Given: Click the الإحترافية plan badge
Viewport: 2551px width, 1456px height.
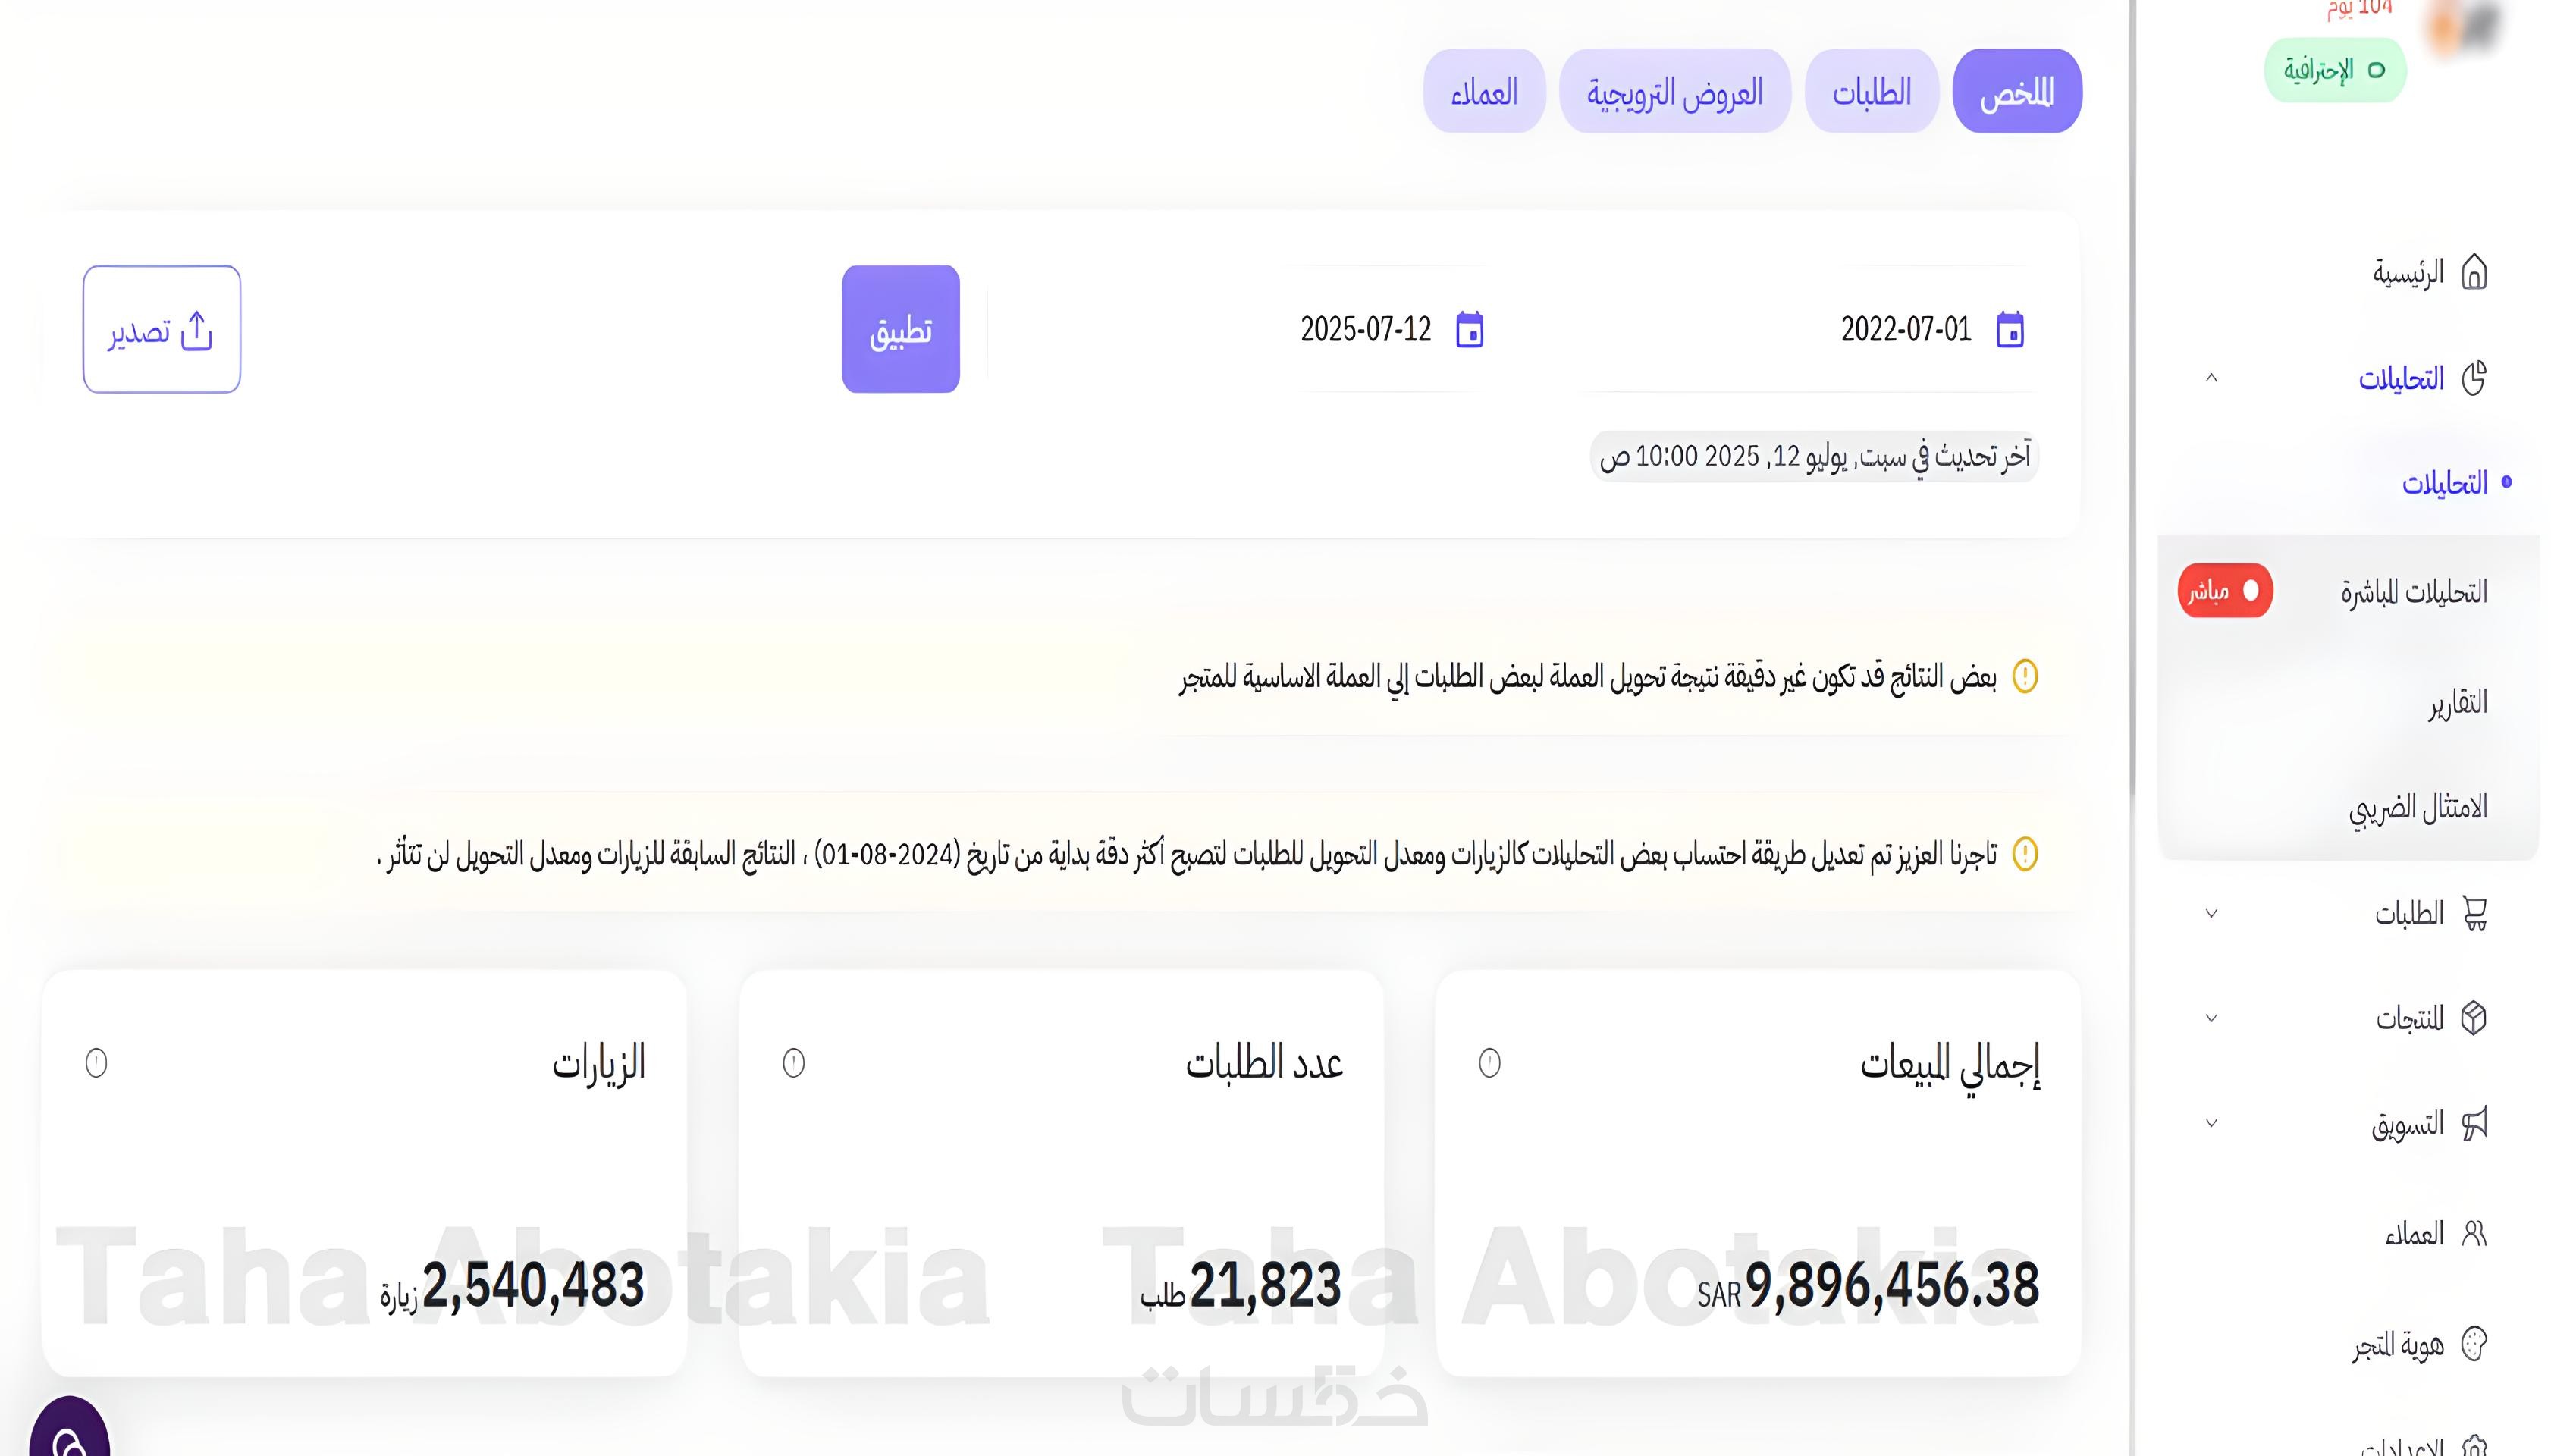Looking at the screenshot, I should (2334, 70).
